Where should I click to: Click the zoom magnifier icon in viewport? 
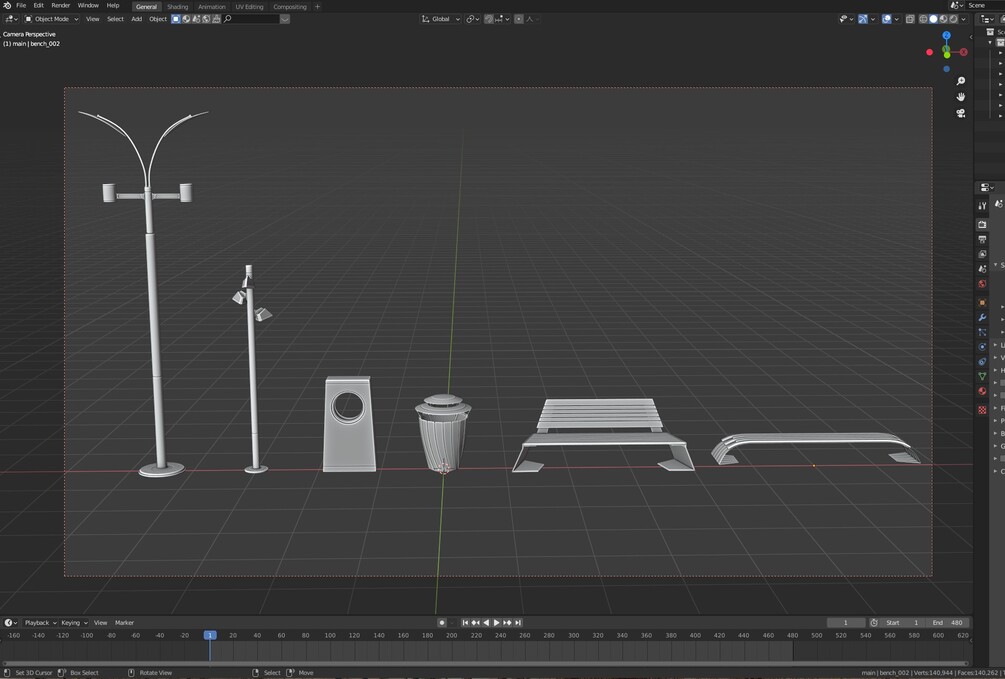[x=961, y=81]
